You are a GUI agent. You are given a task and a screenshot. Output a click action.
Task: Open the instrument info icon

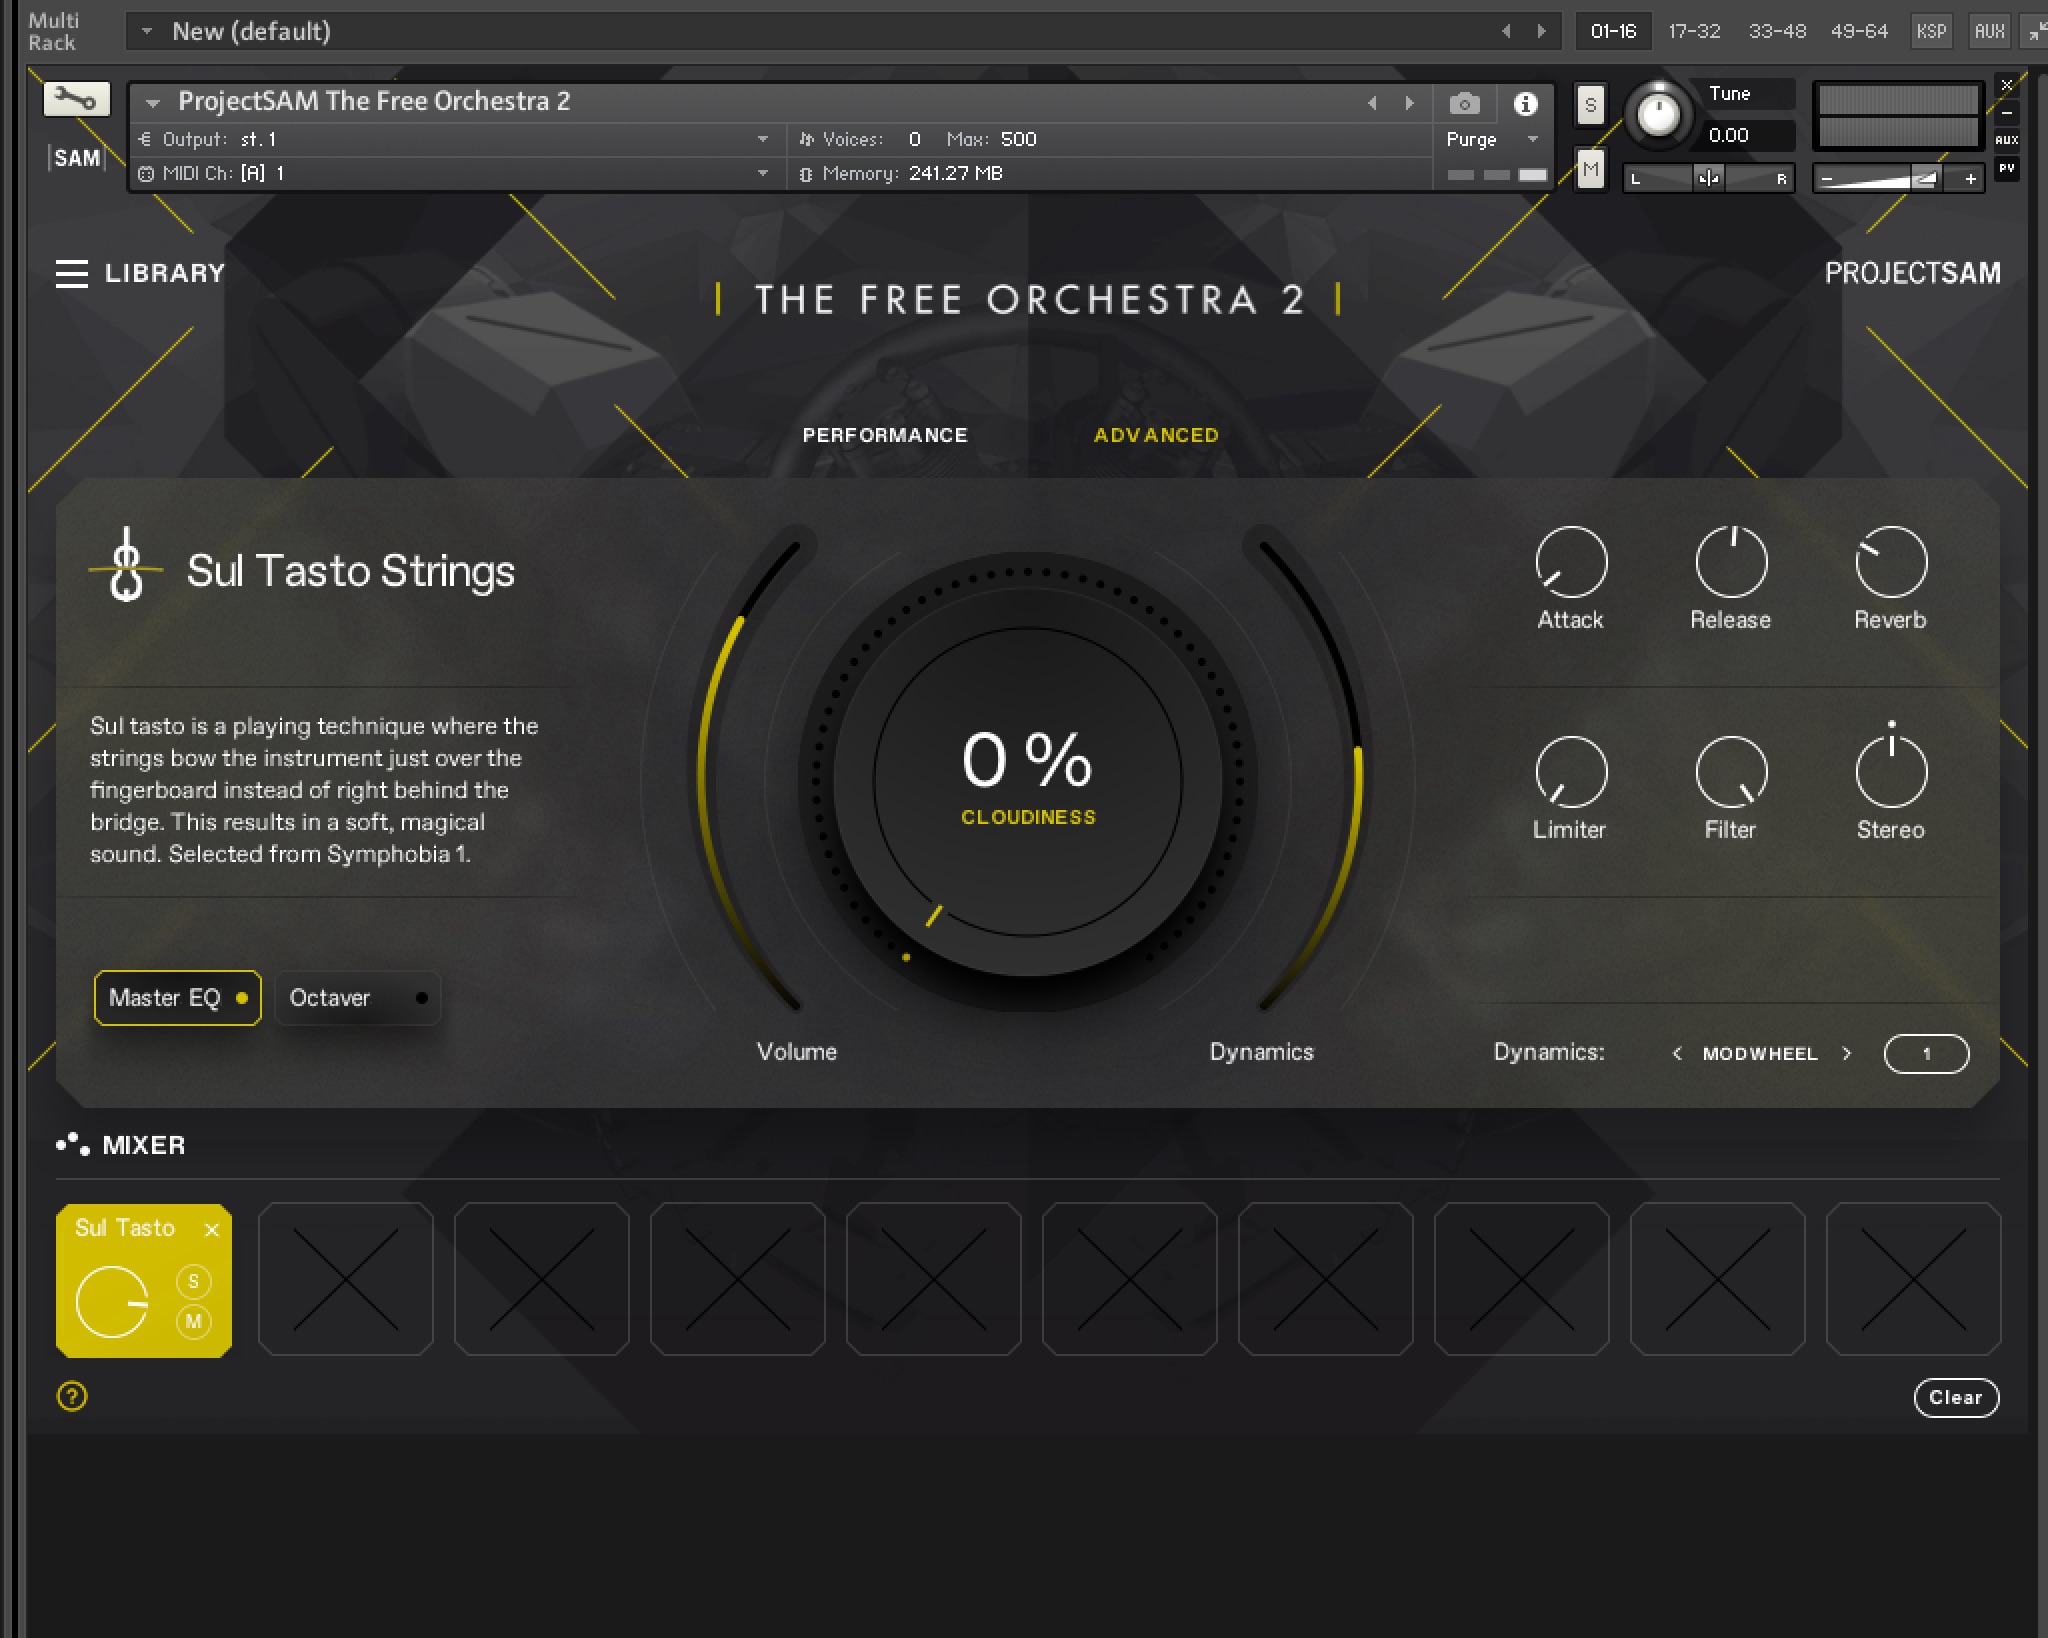coord(1525,103)
